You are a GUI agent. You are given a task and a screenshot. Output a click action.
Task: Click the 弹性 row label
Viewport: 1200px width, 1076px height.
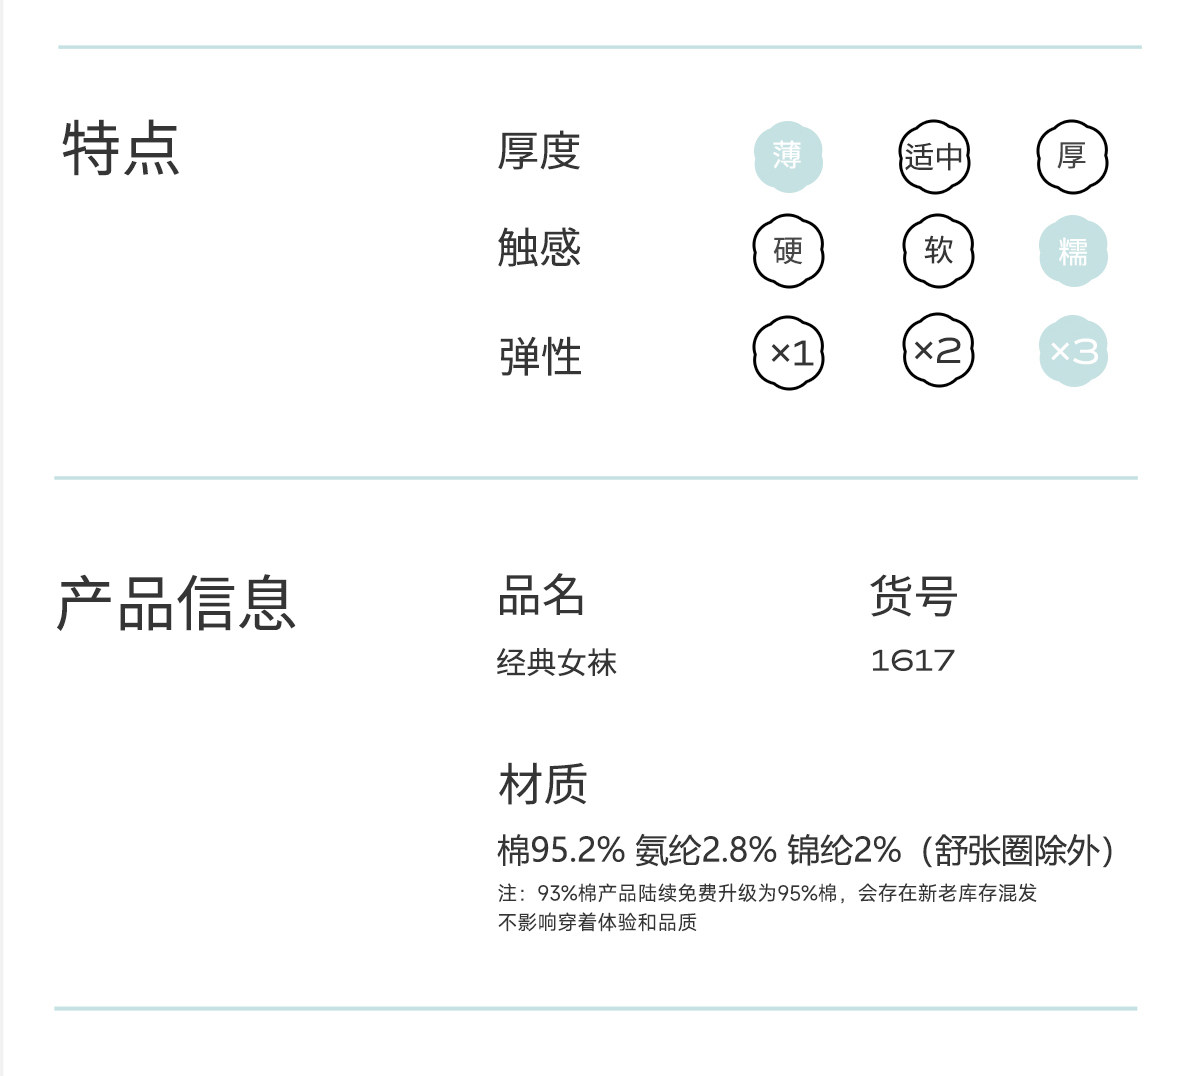(540, 357)
